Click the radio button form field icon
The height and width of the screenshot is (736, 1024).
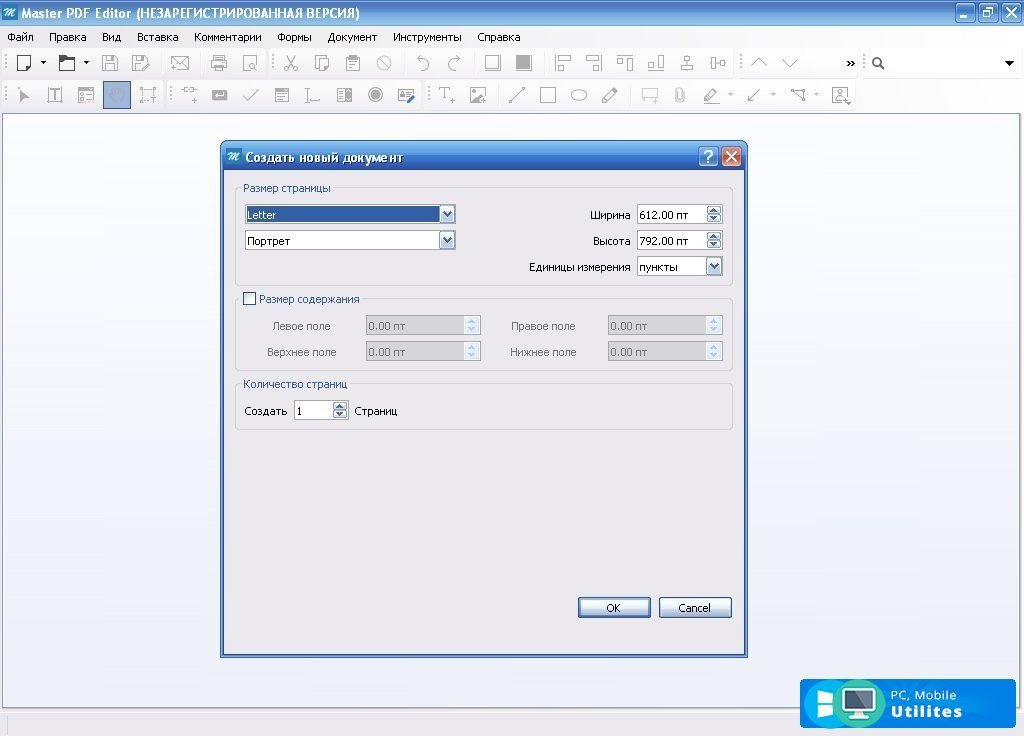coord(376,95)
